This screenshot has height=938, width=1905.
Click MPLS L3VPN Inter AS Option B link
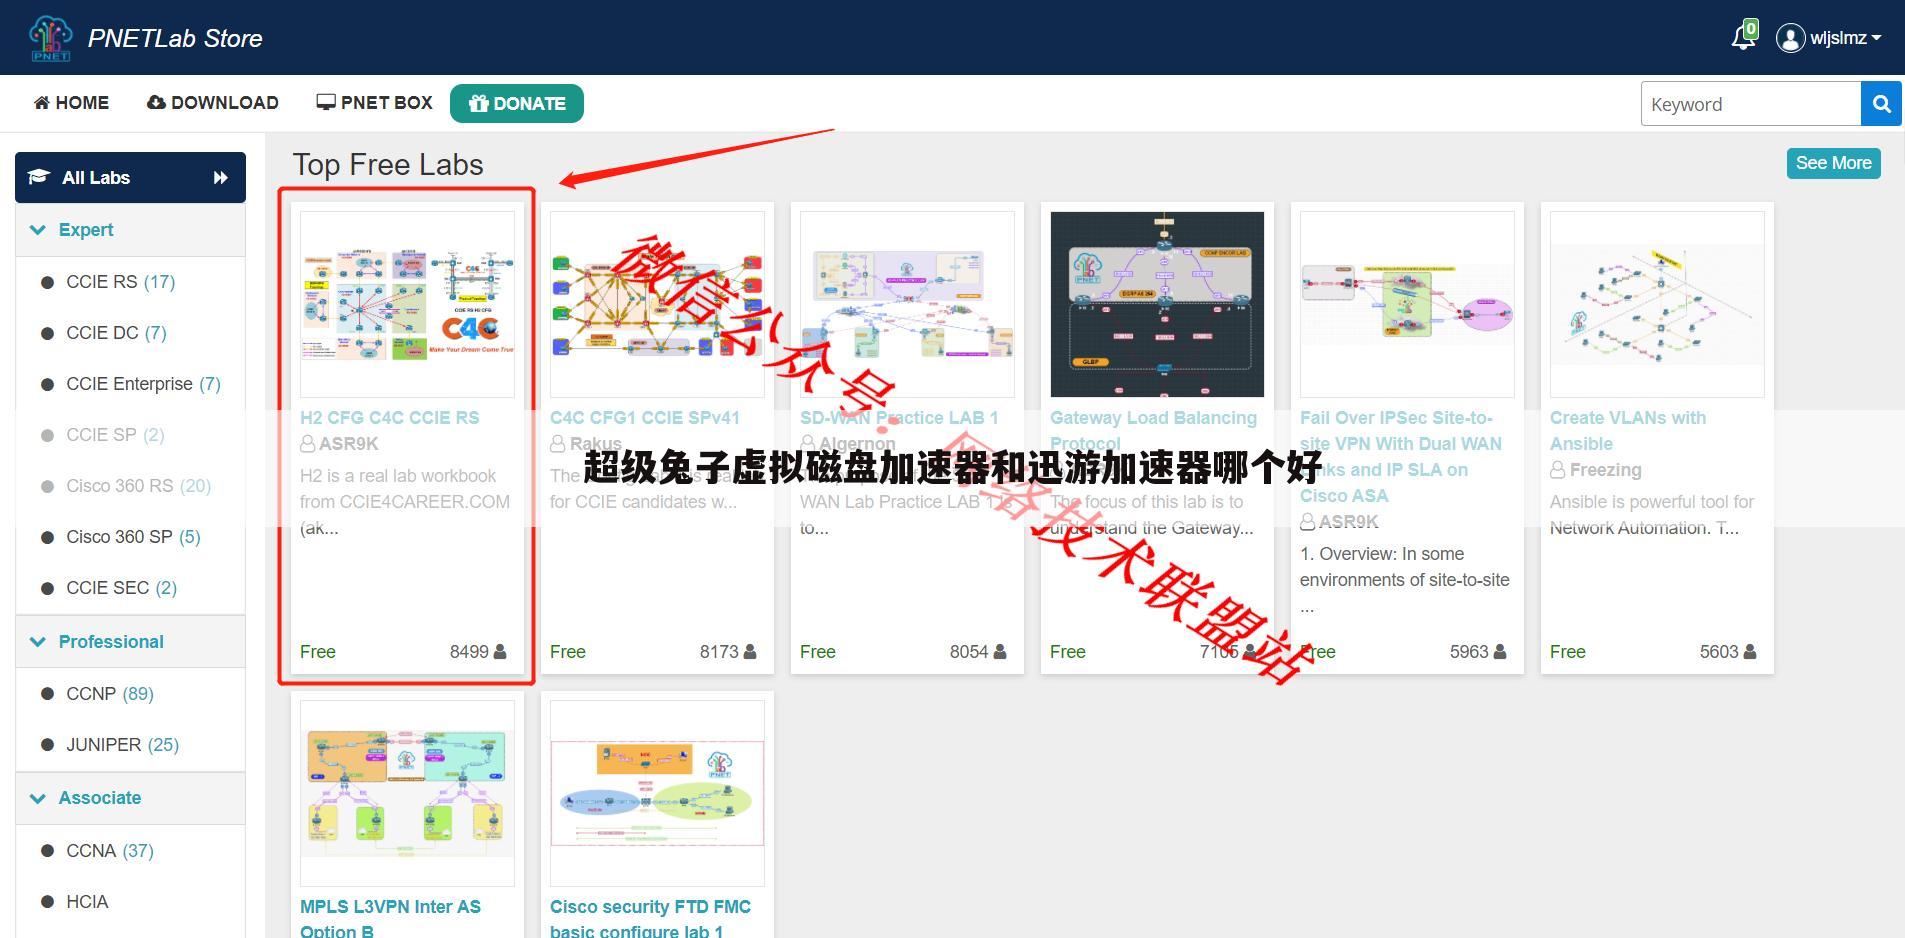pos(390,919)
